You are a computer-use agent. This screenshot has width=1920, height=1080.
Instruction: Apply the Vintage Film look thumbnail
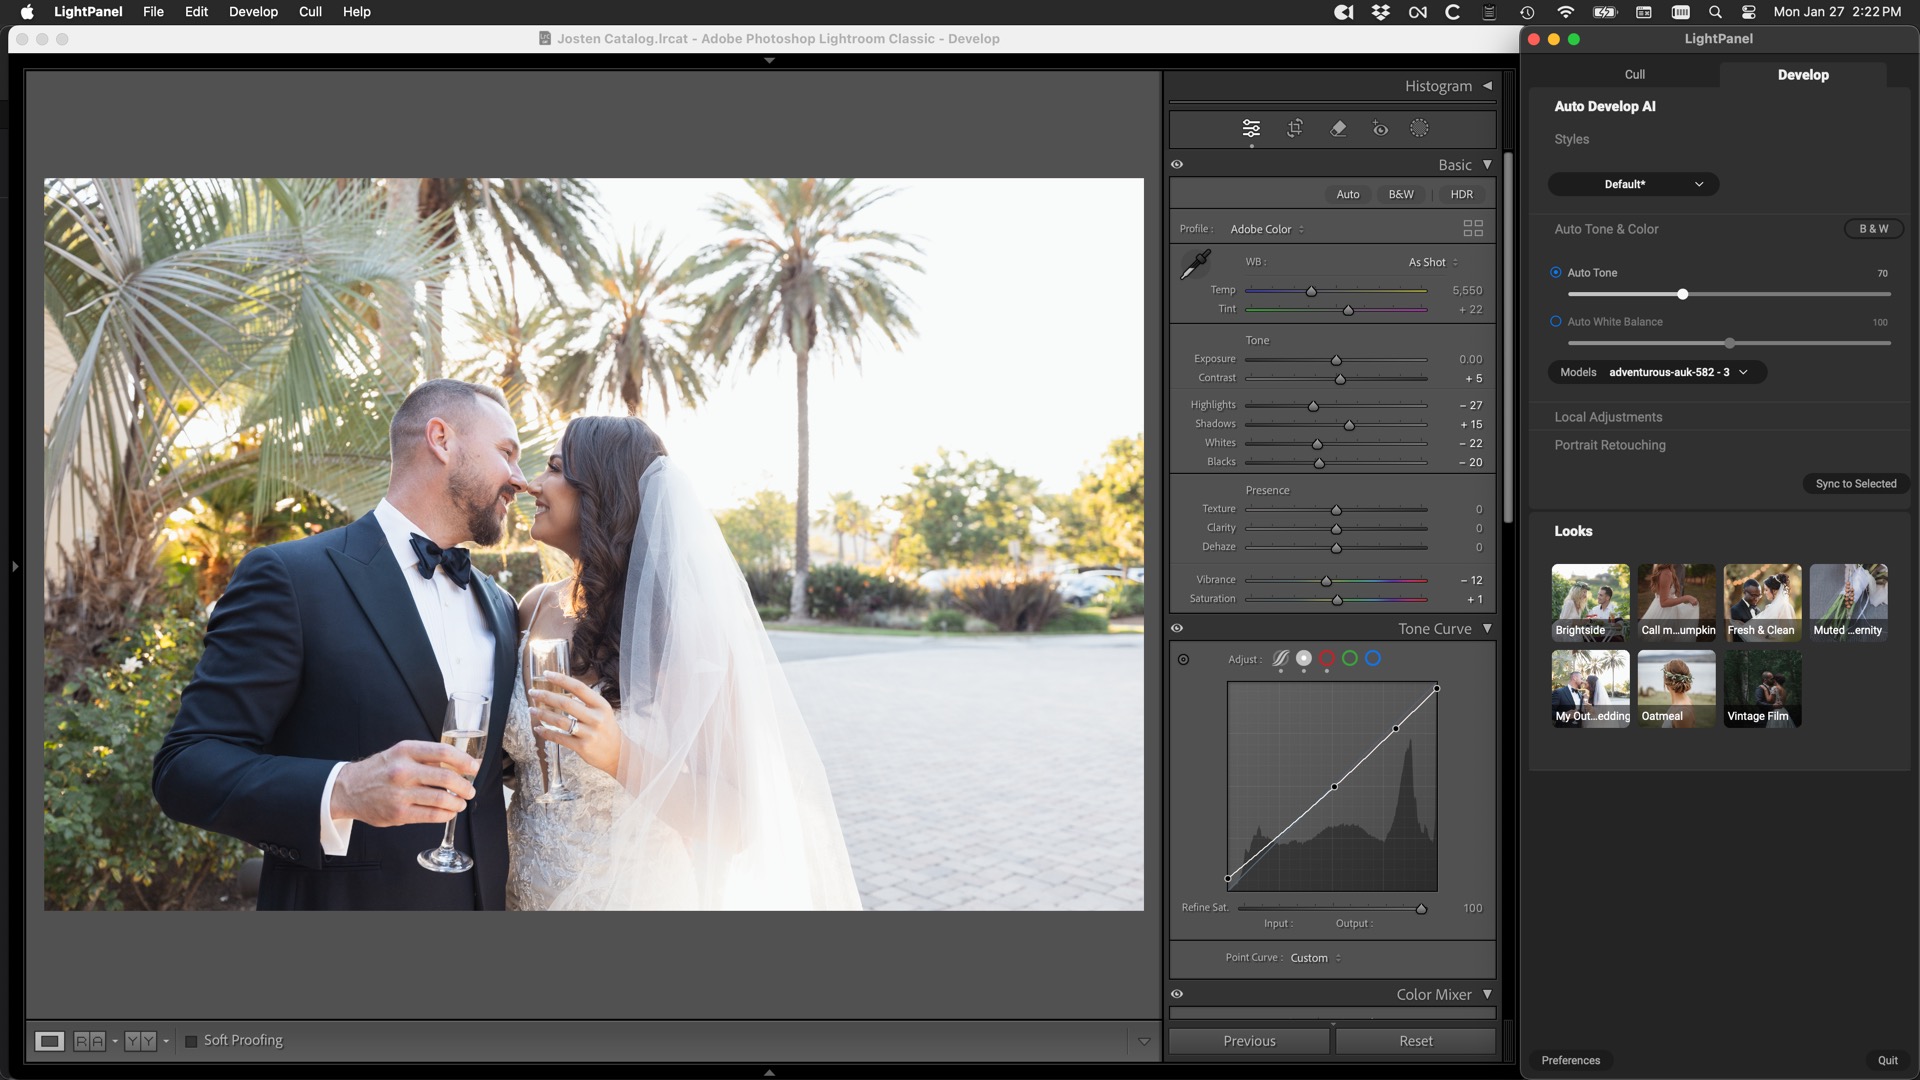coord(1762,688)
